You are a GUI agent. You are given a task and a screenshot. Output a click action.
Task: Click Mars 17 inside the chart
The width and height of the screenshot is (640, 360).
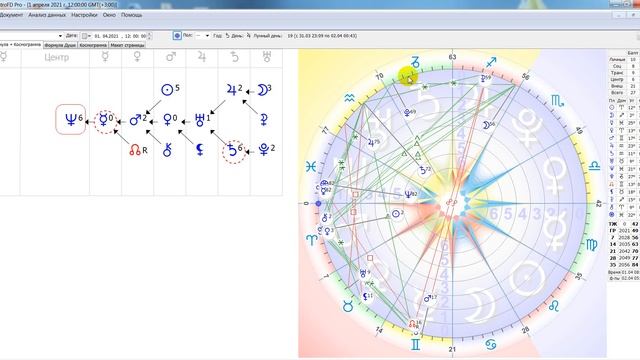pyautogui.click(x=430, y=298)
